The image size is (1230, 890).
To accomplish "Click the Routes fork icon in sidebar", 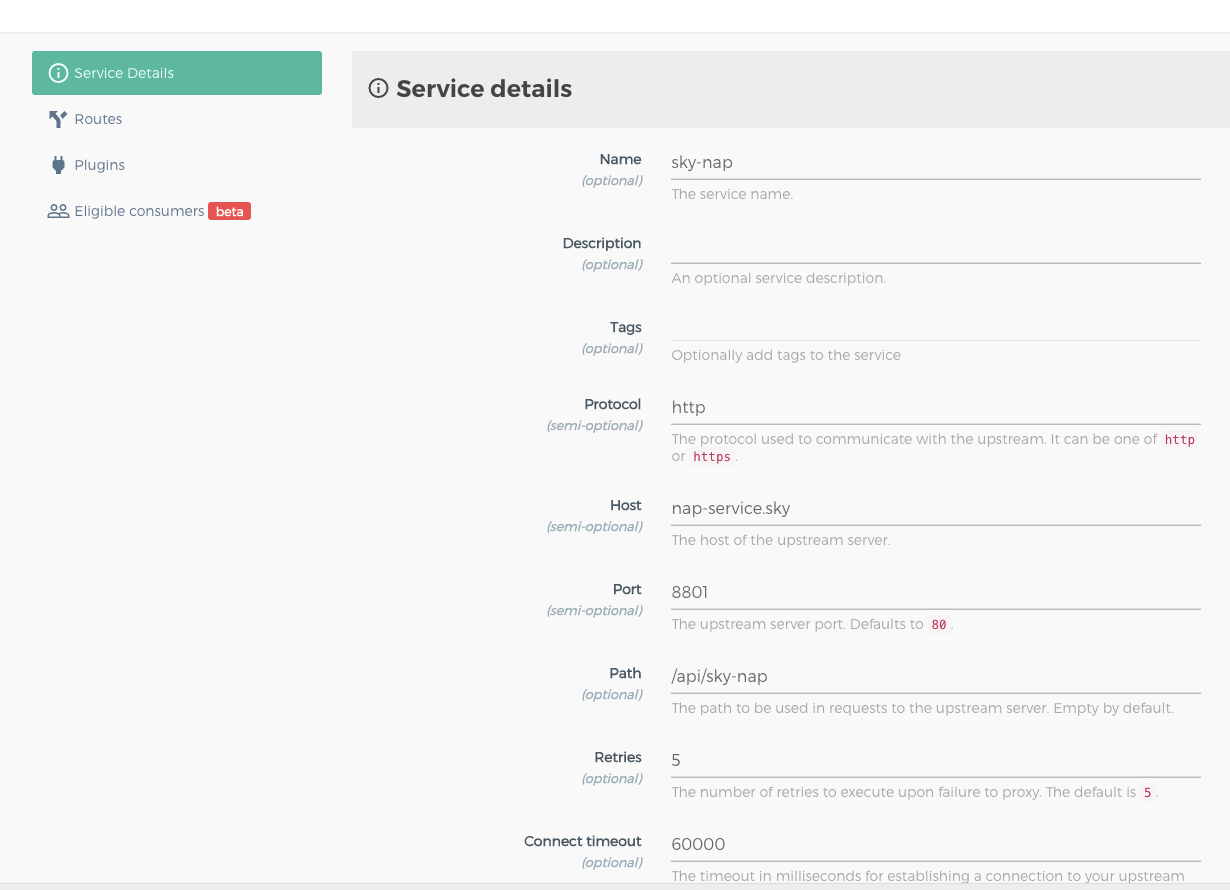I will point(58,119).
